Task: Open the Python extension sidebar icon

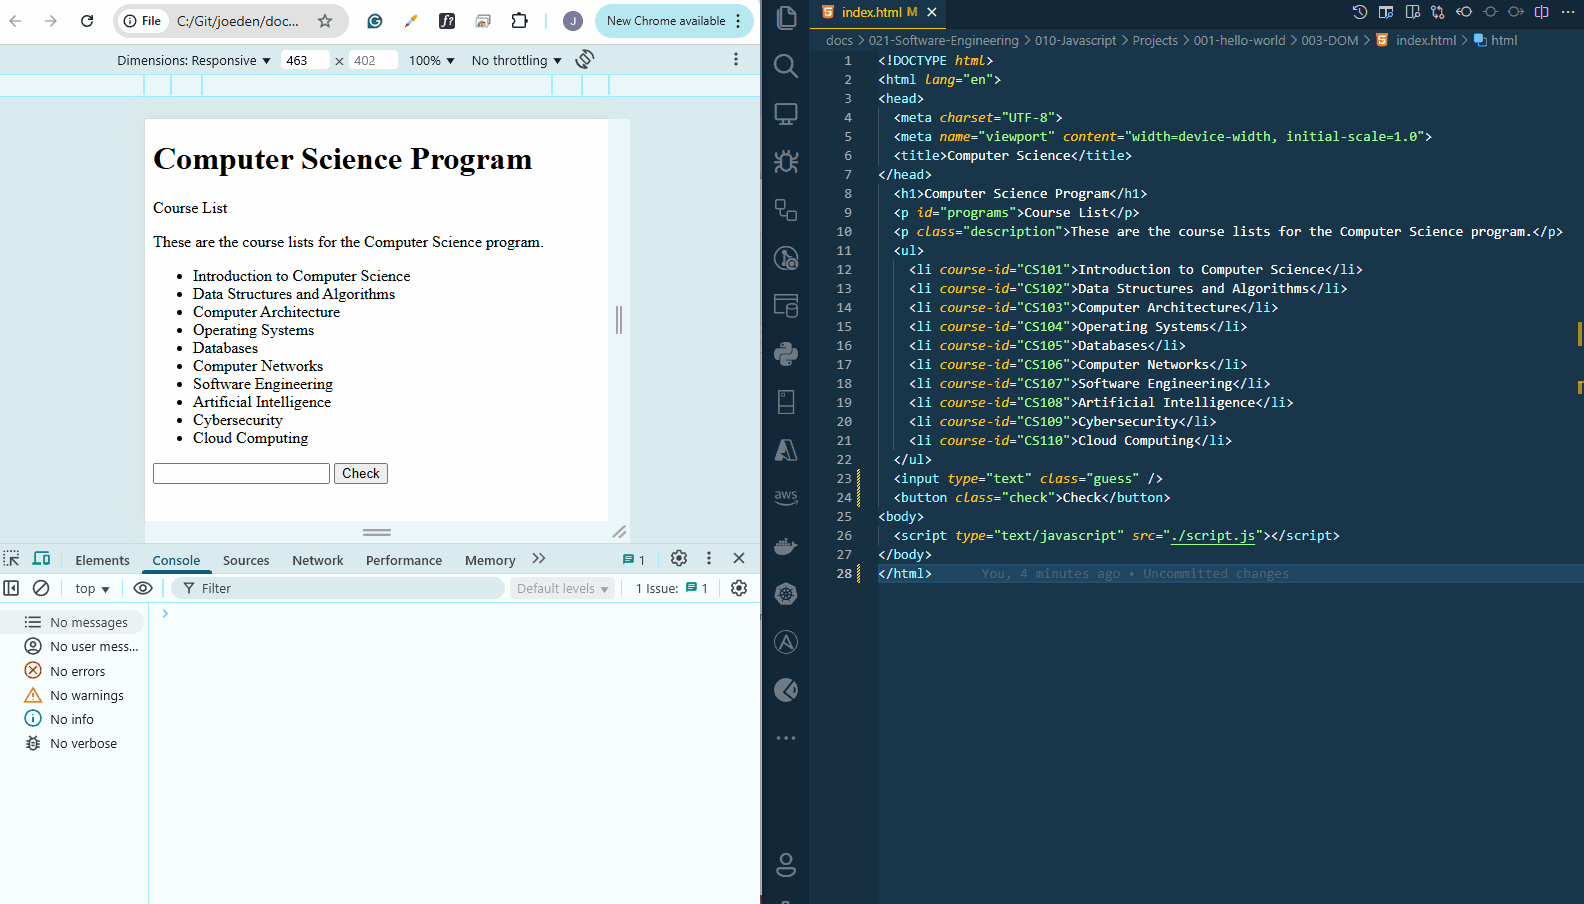Action: click(786, 353)
